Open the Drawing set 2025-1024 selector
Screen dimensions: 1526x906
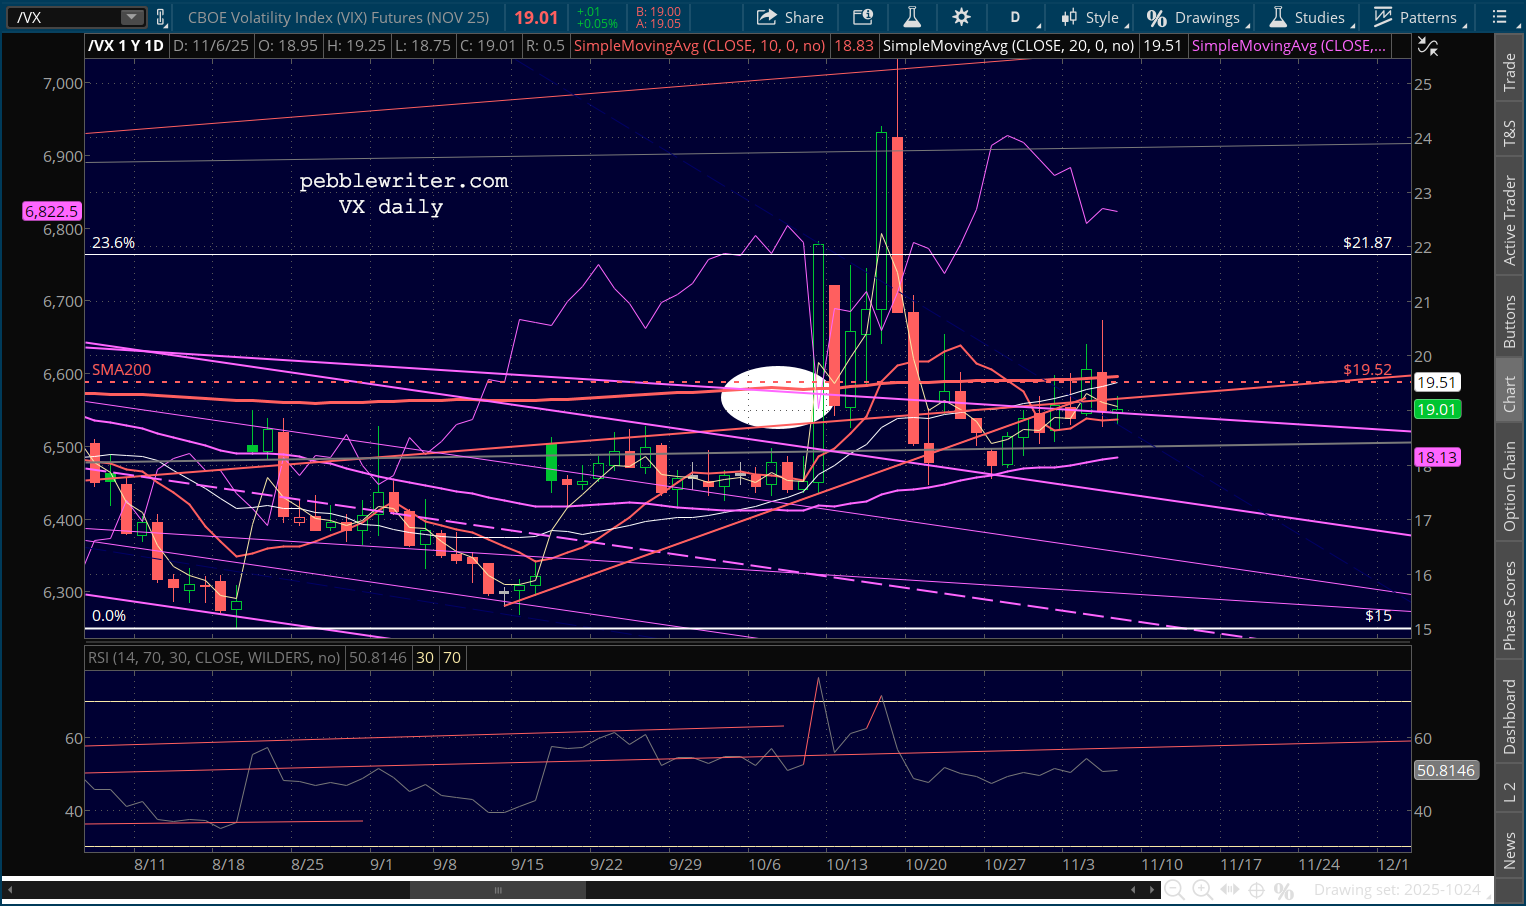[1397, 890]
